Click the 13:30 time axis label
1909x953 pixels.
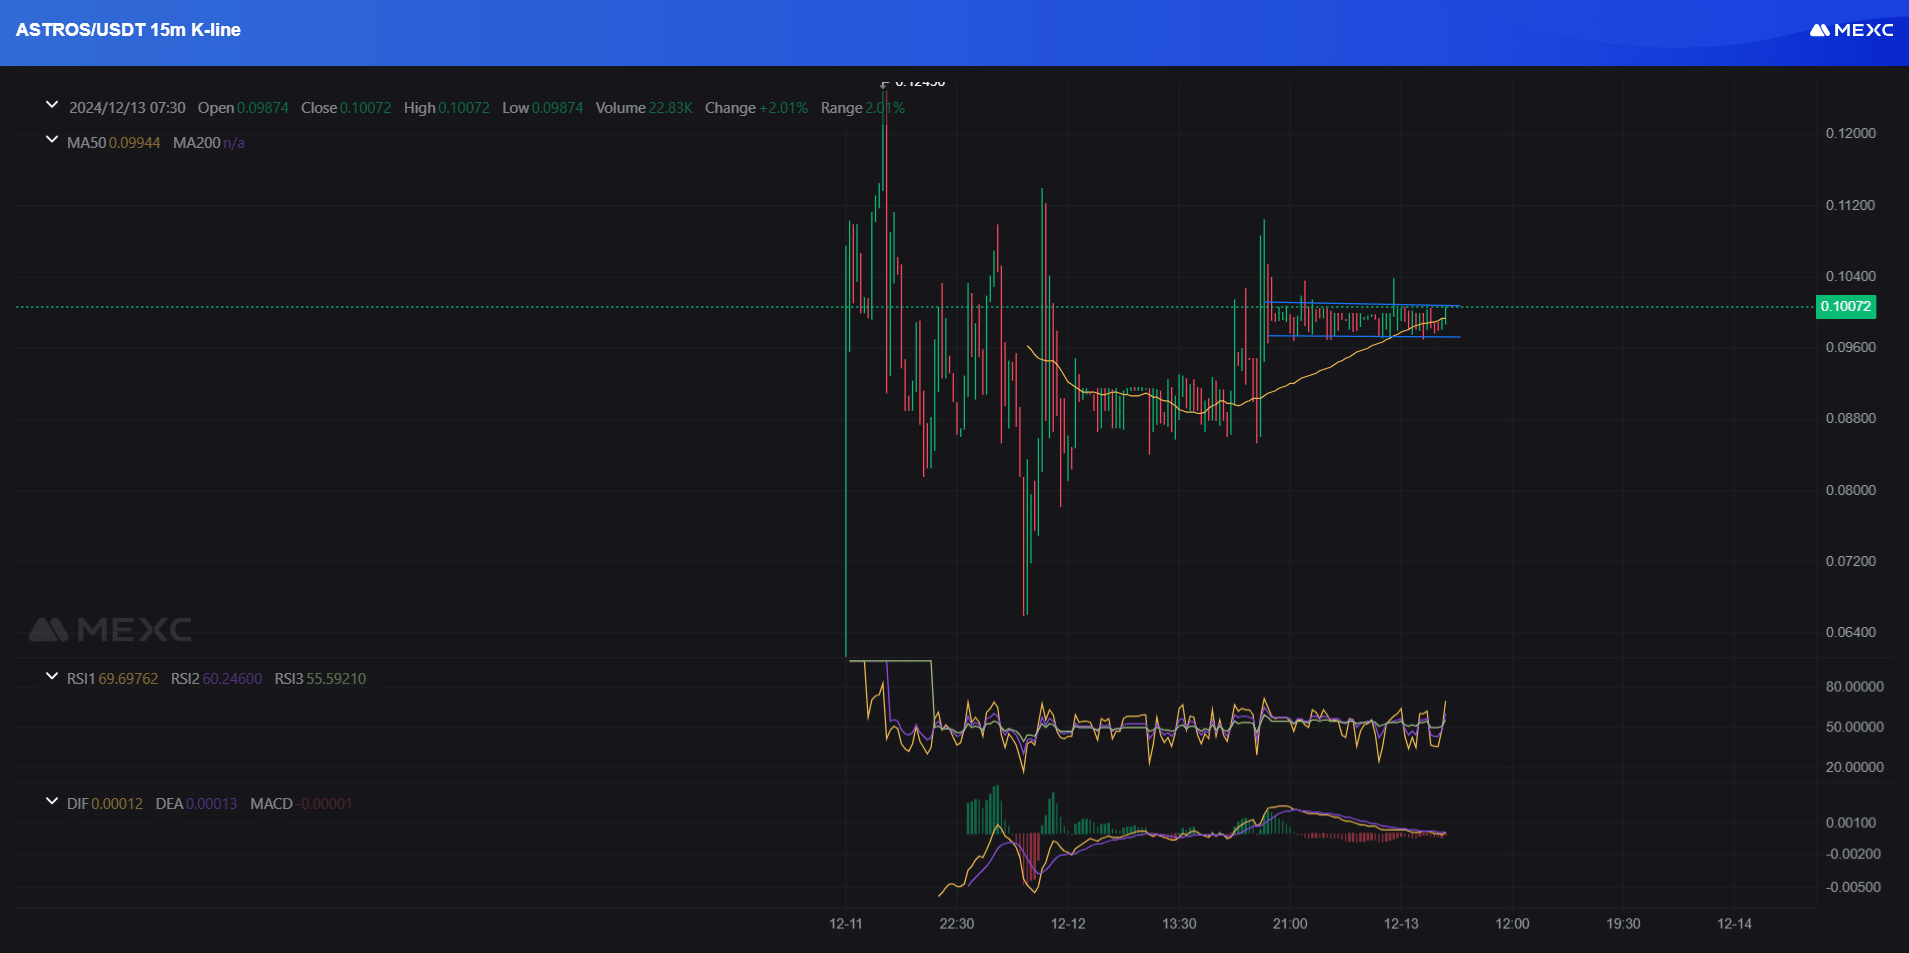tap(1179, 924)
